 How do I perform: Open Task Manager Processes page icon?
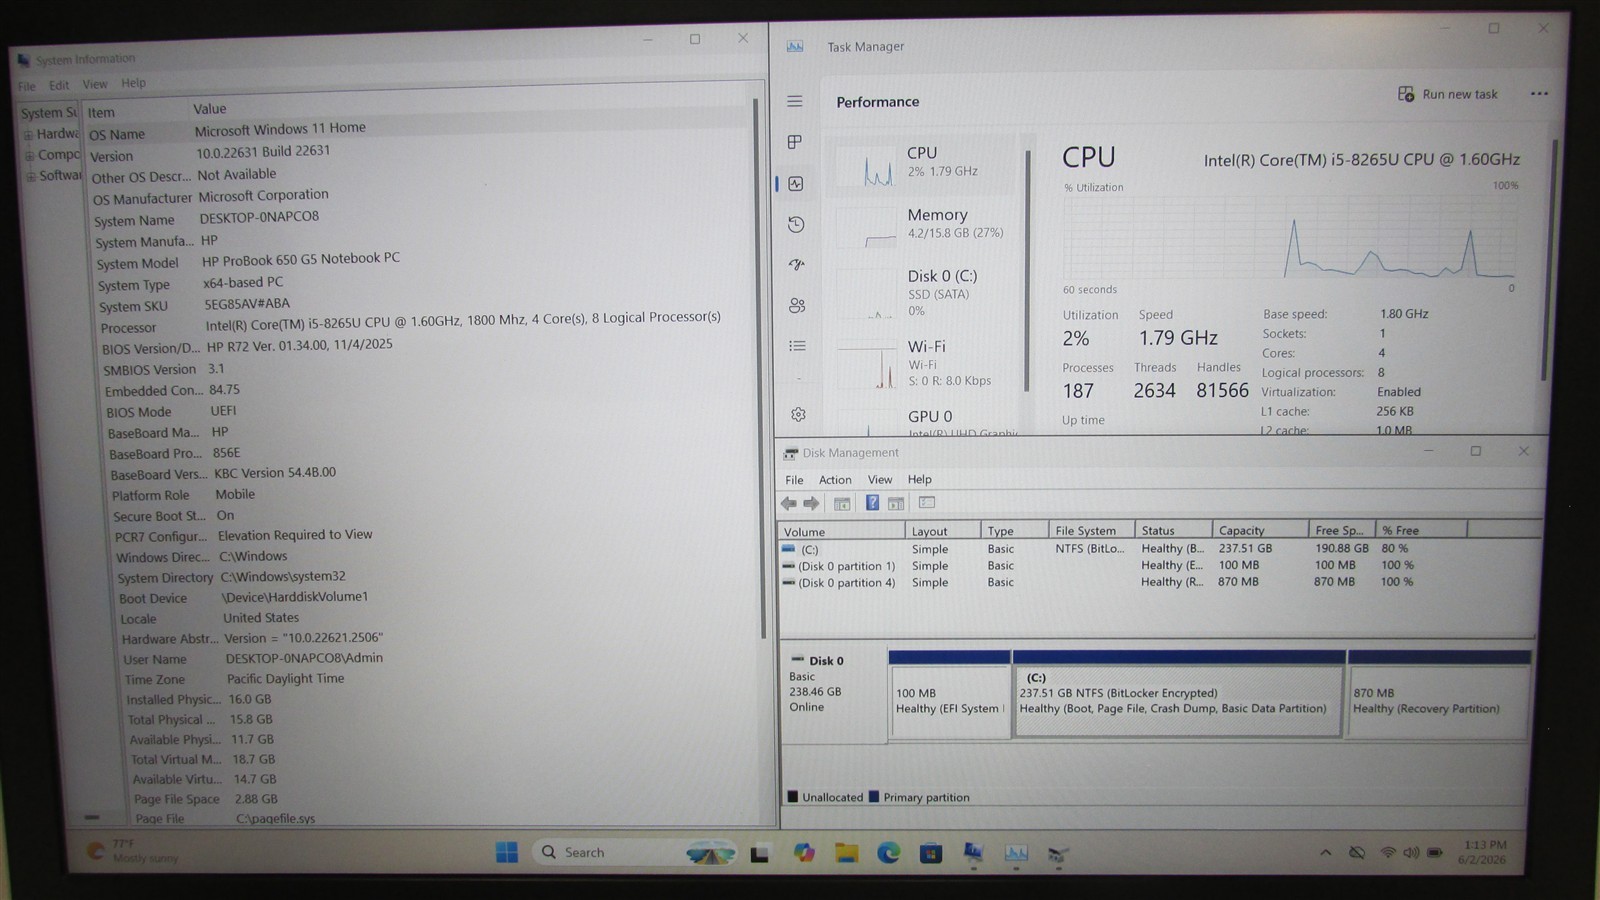pos(795,142)
